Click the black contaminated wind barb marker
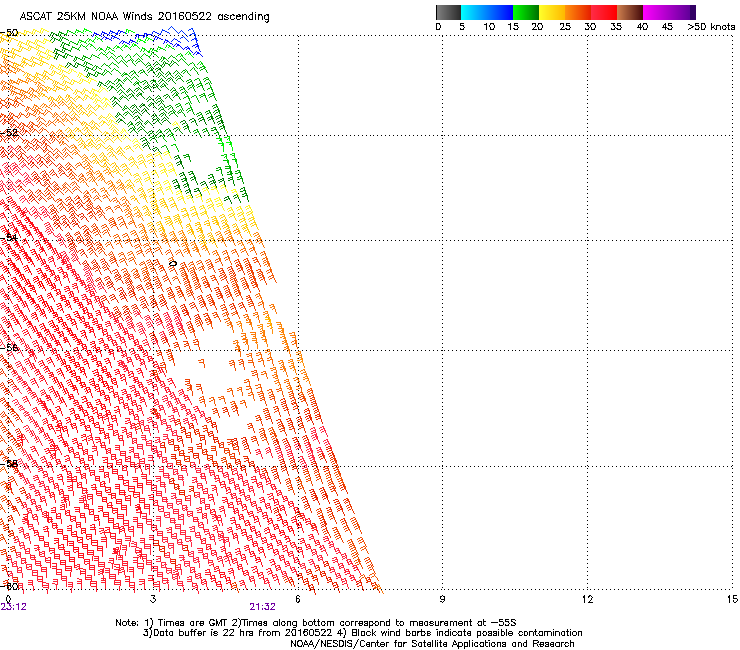740x650 pixels. coord(173,263)
